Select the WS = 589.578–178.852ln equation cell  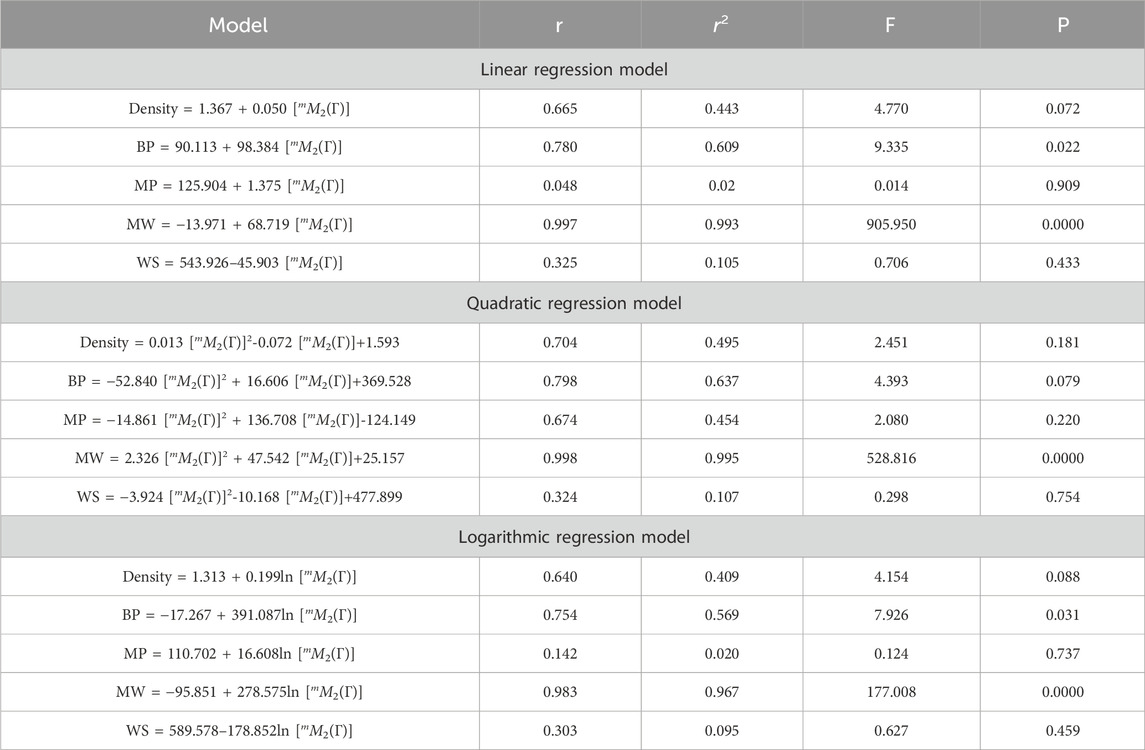point(239,731)
